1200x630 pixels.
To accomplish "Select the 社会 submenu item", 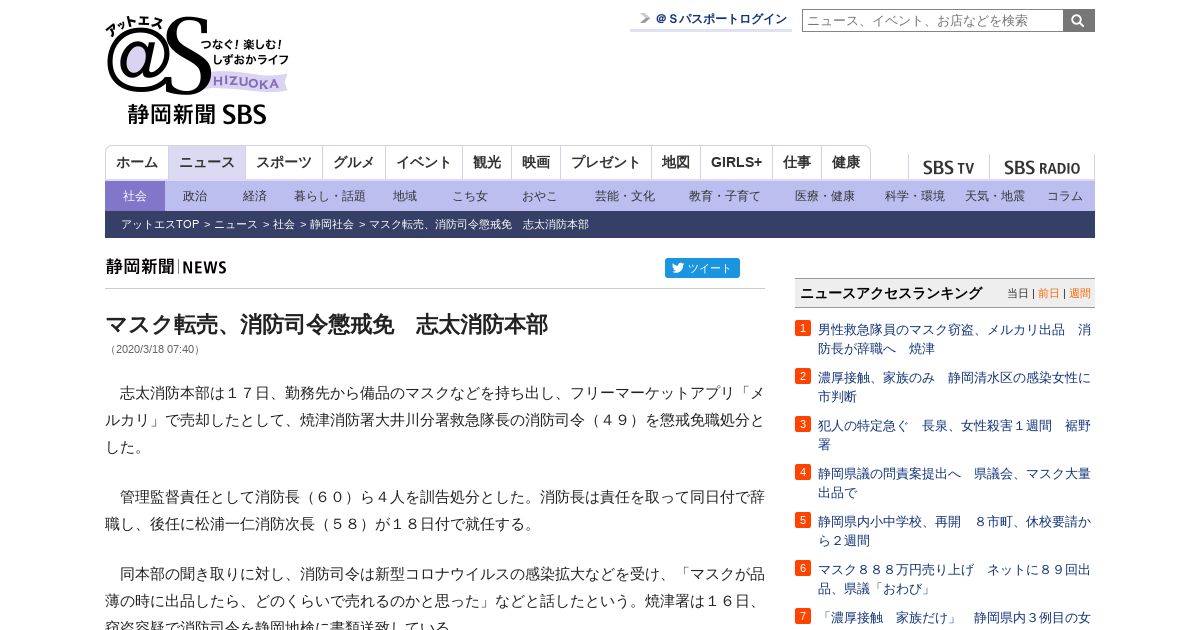I will (135, 196).
